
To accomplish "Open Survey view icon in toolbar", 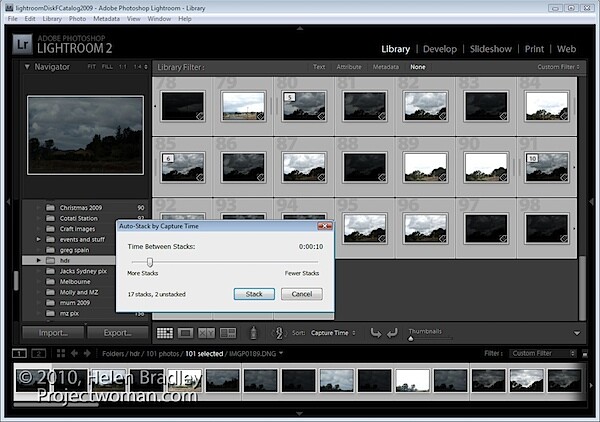I will [228, 333].
